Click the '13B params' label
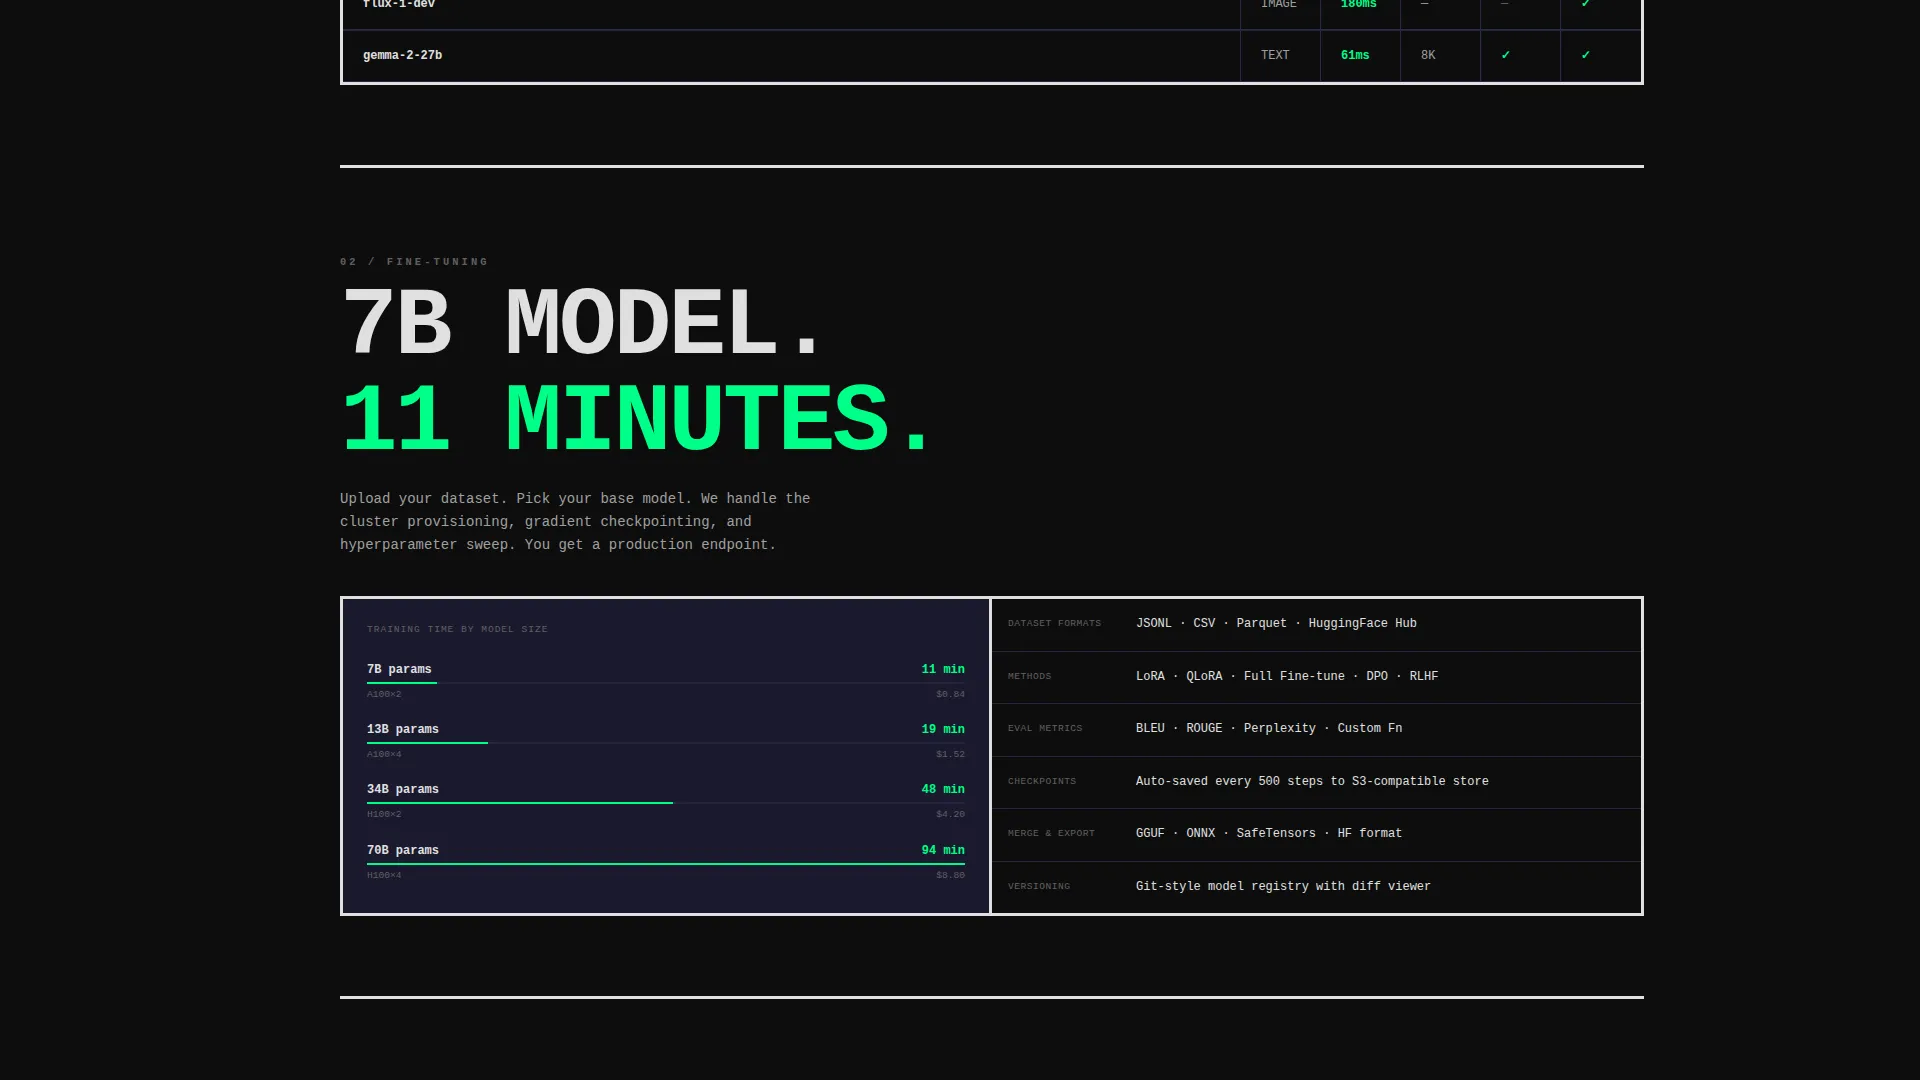Viewport: 1920px width, 1080px height. click(403, 729)
